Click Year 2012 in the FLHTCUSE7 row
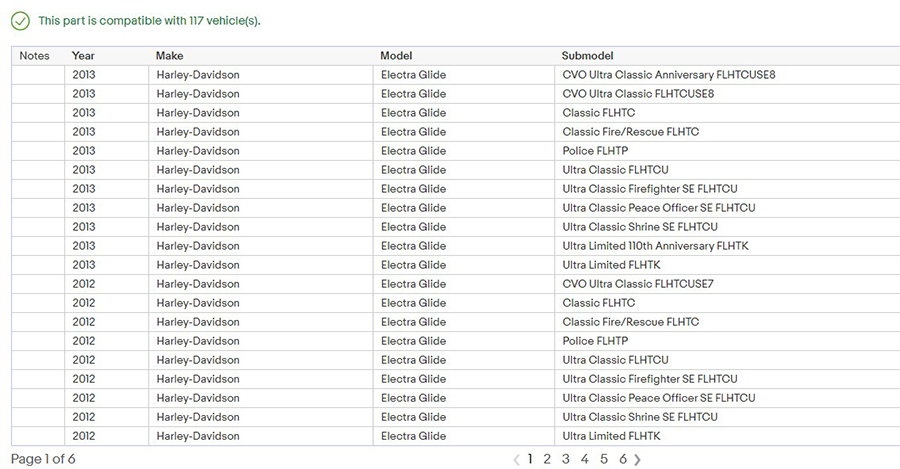The image size is (900, 469). [84, 284]
